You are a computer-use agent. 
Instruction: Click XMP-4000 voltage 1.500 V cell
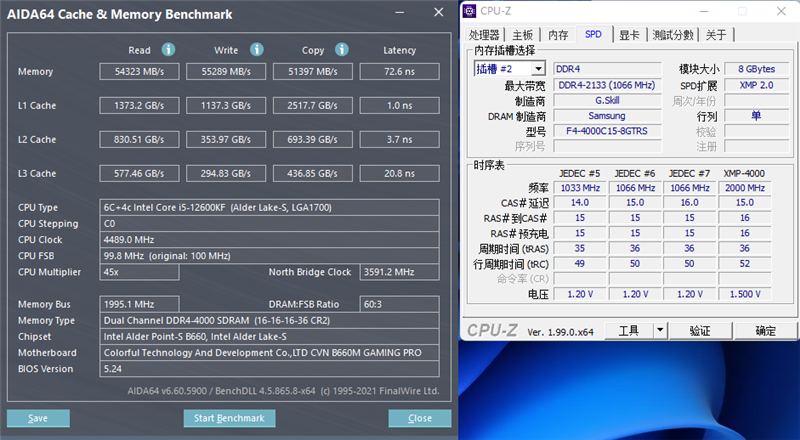[744, 294]
